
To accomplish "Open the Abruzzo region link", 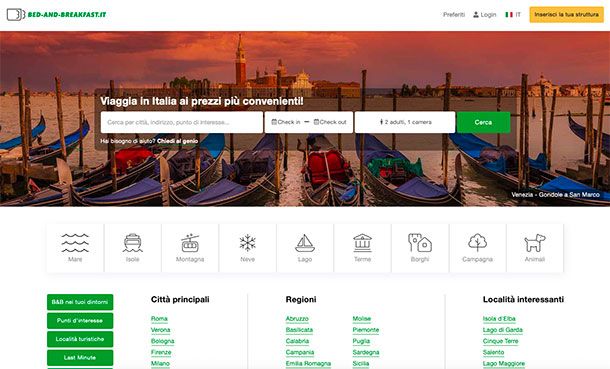I will (297, 319).
